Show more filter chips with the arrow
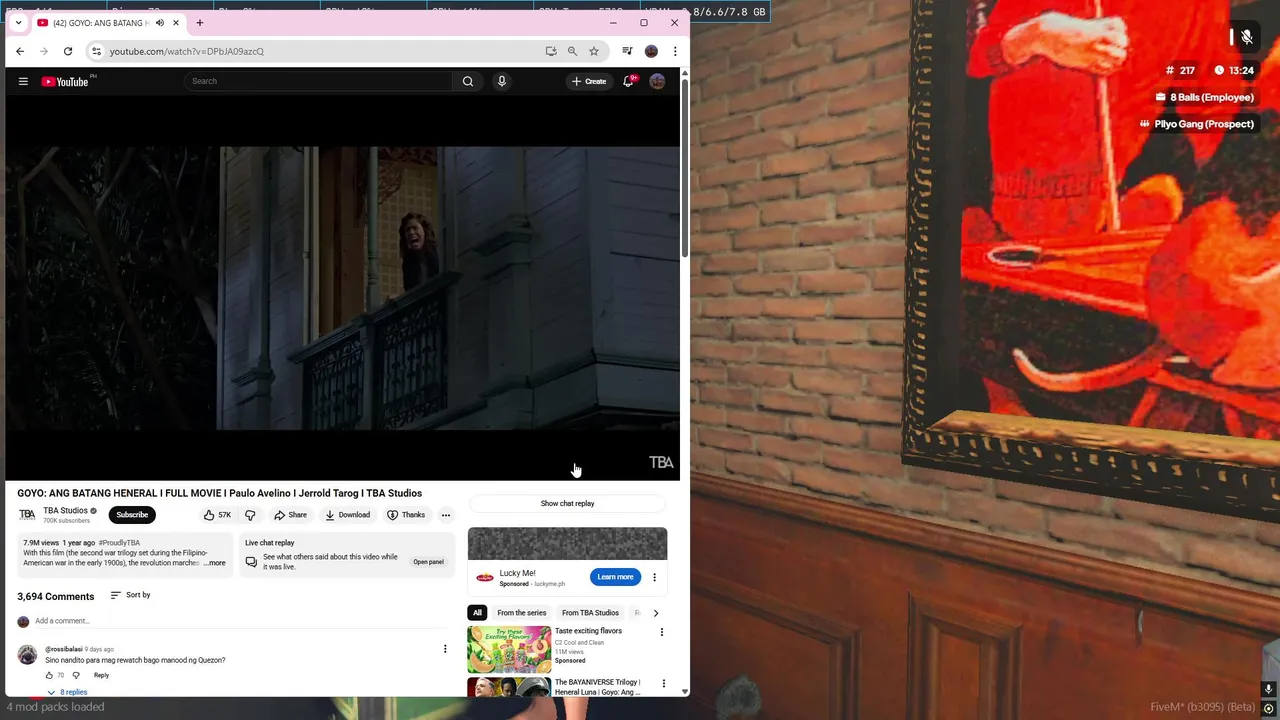 point(655,613)
